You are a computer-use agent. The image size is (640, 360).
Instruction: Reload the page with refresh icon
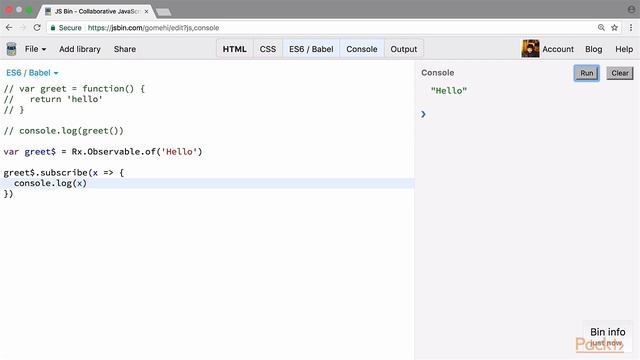pos(37,28)
